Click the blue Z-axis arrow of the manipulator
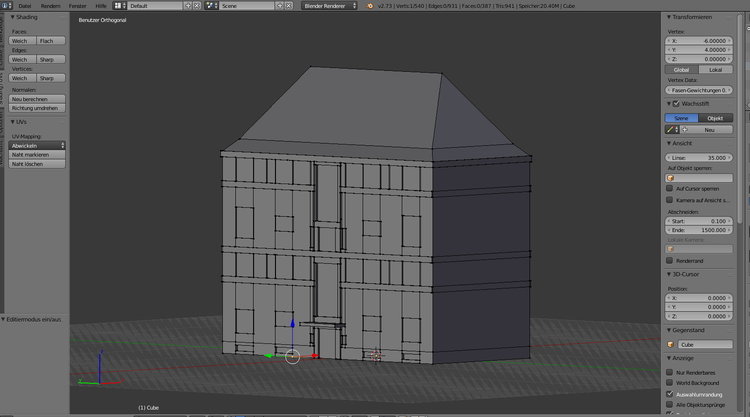Screen dimensions: 750x417 coord(293,325)
